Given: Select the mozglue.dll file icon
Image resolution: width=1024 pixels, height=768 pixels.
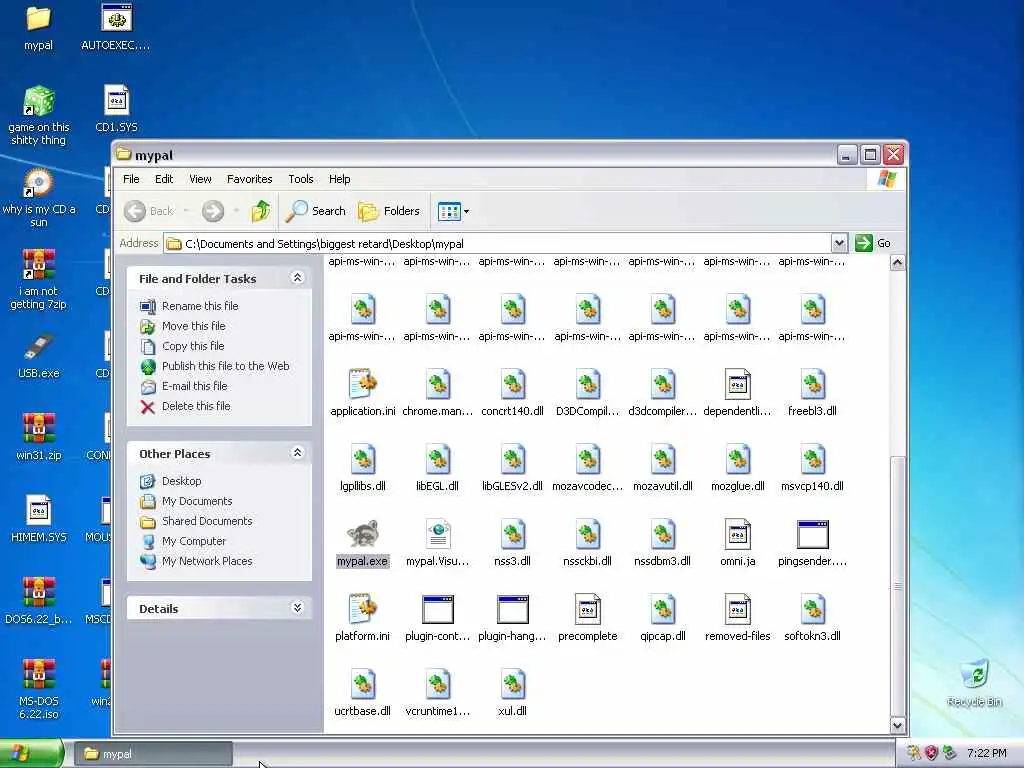Looking at the screenshot, I should (x=737, y=459).
